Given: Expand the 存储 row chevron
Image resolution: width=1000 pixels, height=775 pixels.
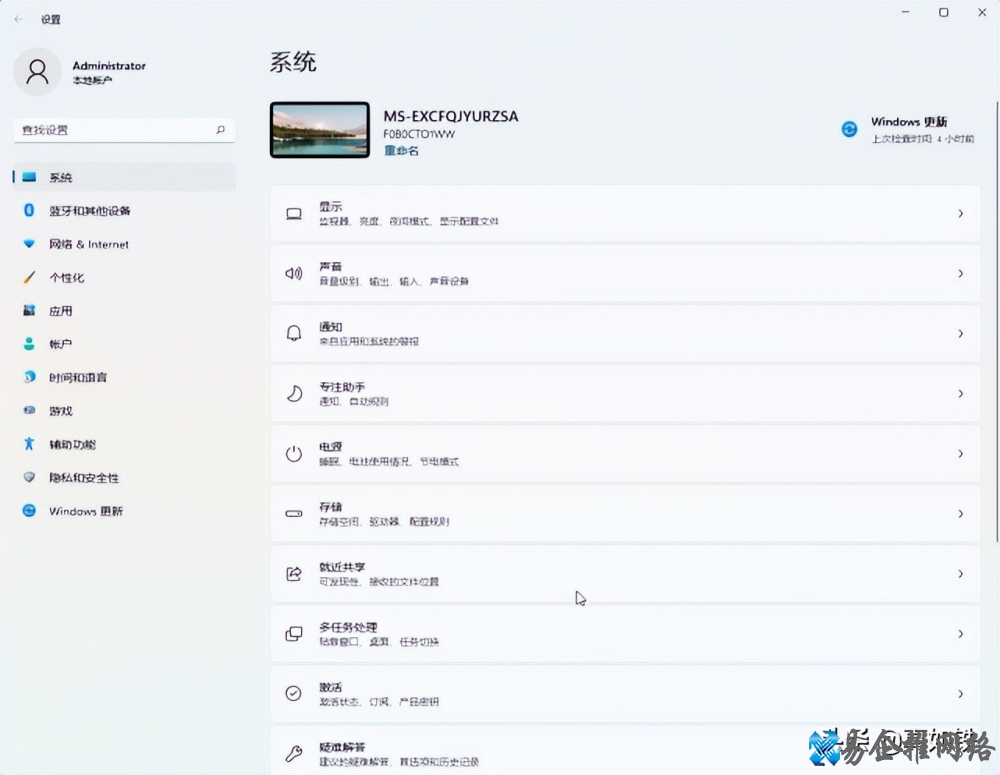Looking at the screenshot, I should tap(960, 513).
